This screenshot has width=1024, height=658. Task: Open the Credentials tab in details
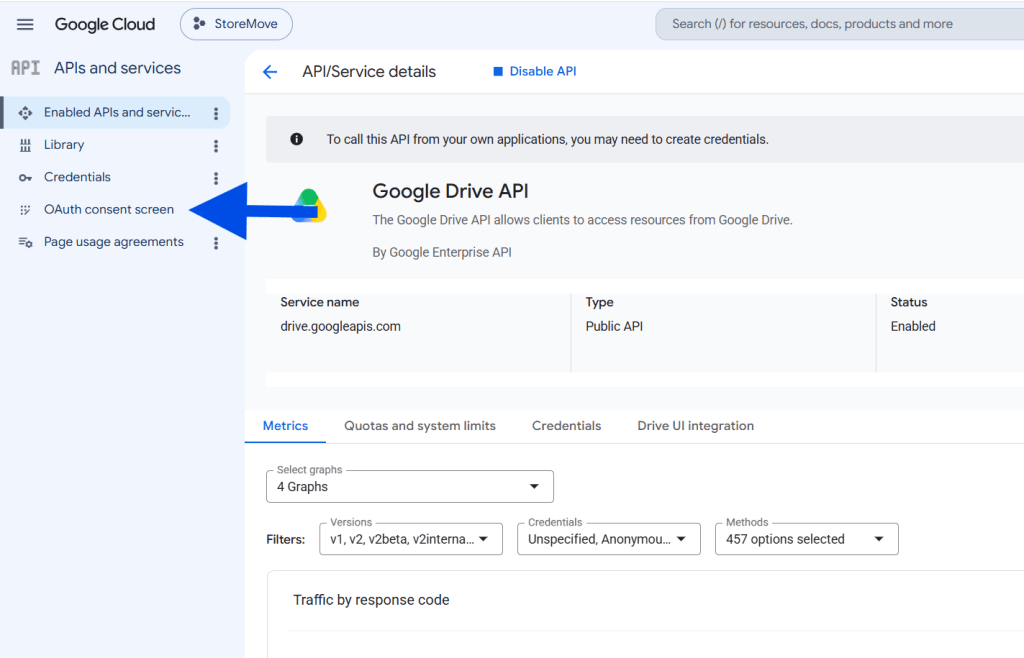tap(566, 426)
